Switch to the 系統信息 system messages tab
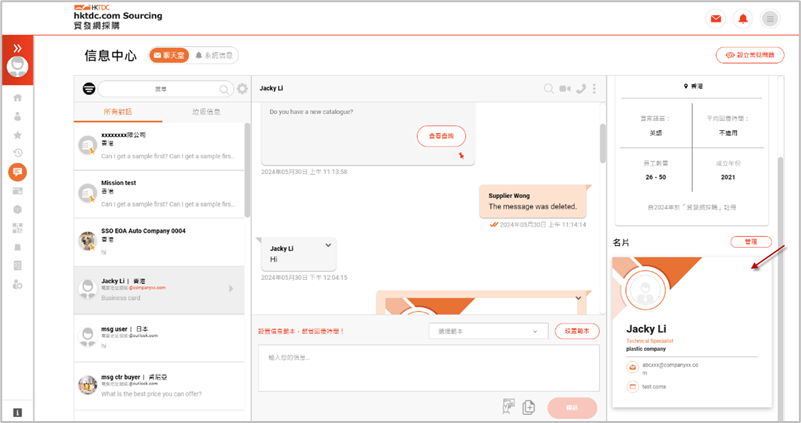The height and width of the screenshot is (423, 801). click(x=214, y=55)
